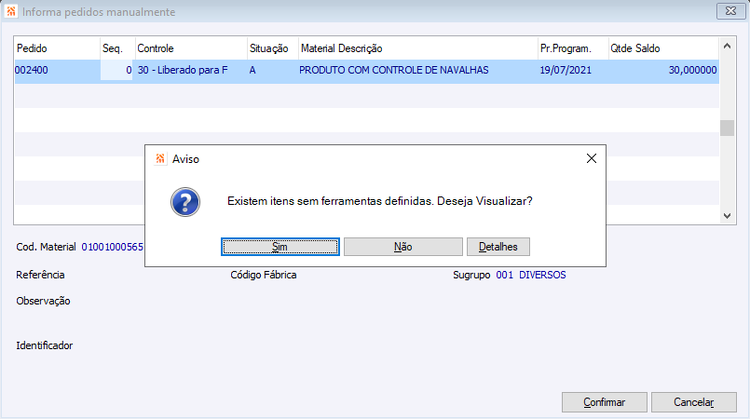Click the Situação column header
Image resolution: width=750 pixels, height=419 pixels.
[273, 48]
